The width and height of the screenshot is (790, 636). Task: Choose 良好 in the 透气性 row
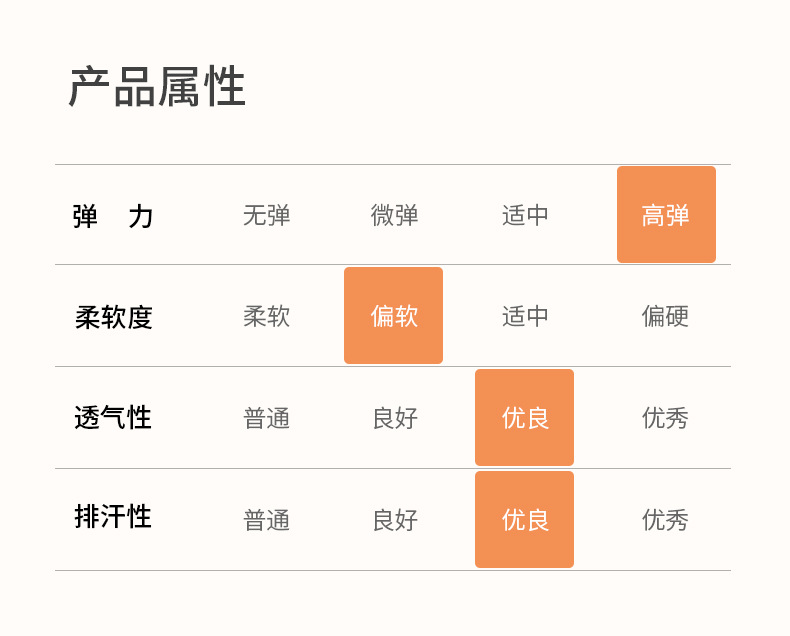coord(395,418)
